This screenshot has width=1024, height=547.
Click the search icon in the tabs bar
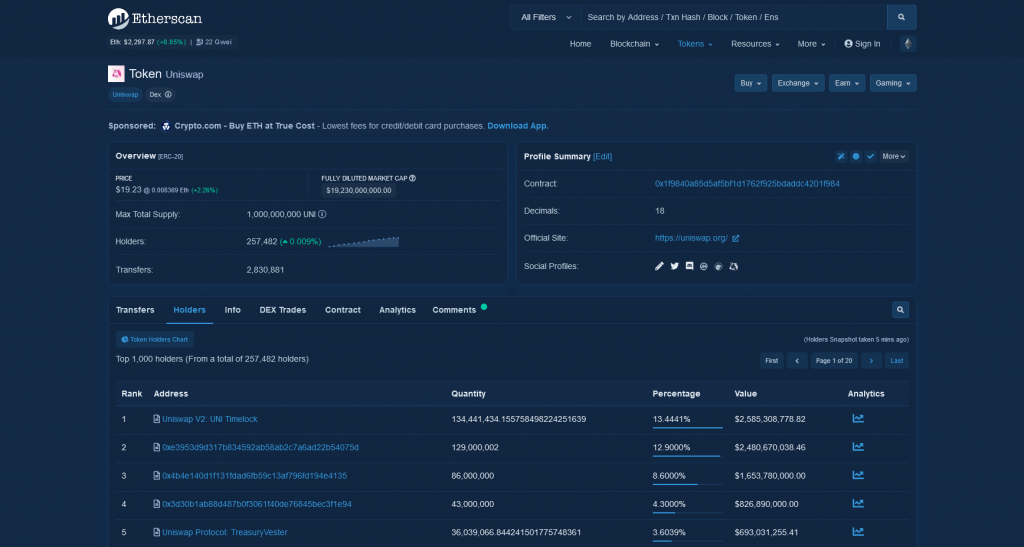[900, 310]
